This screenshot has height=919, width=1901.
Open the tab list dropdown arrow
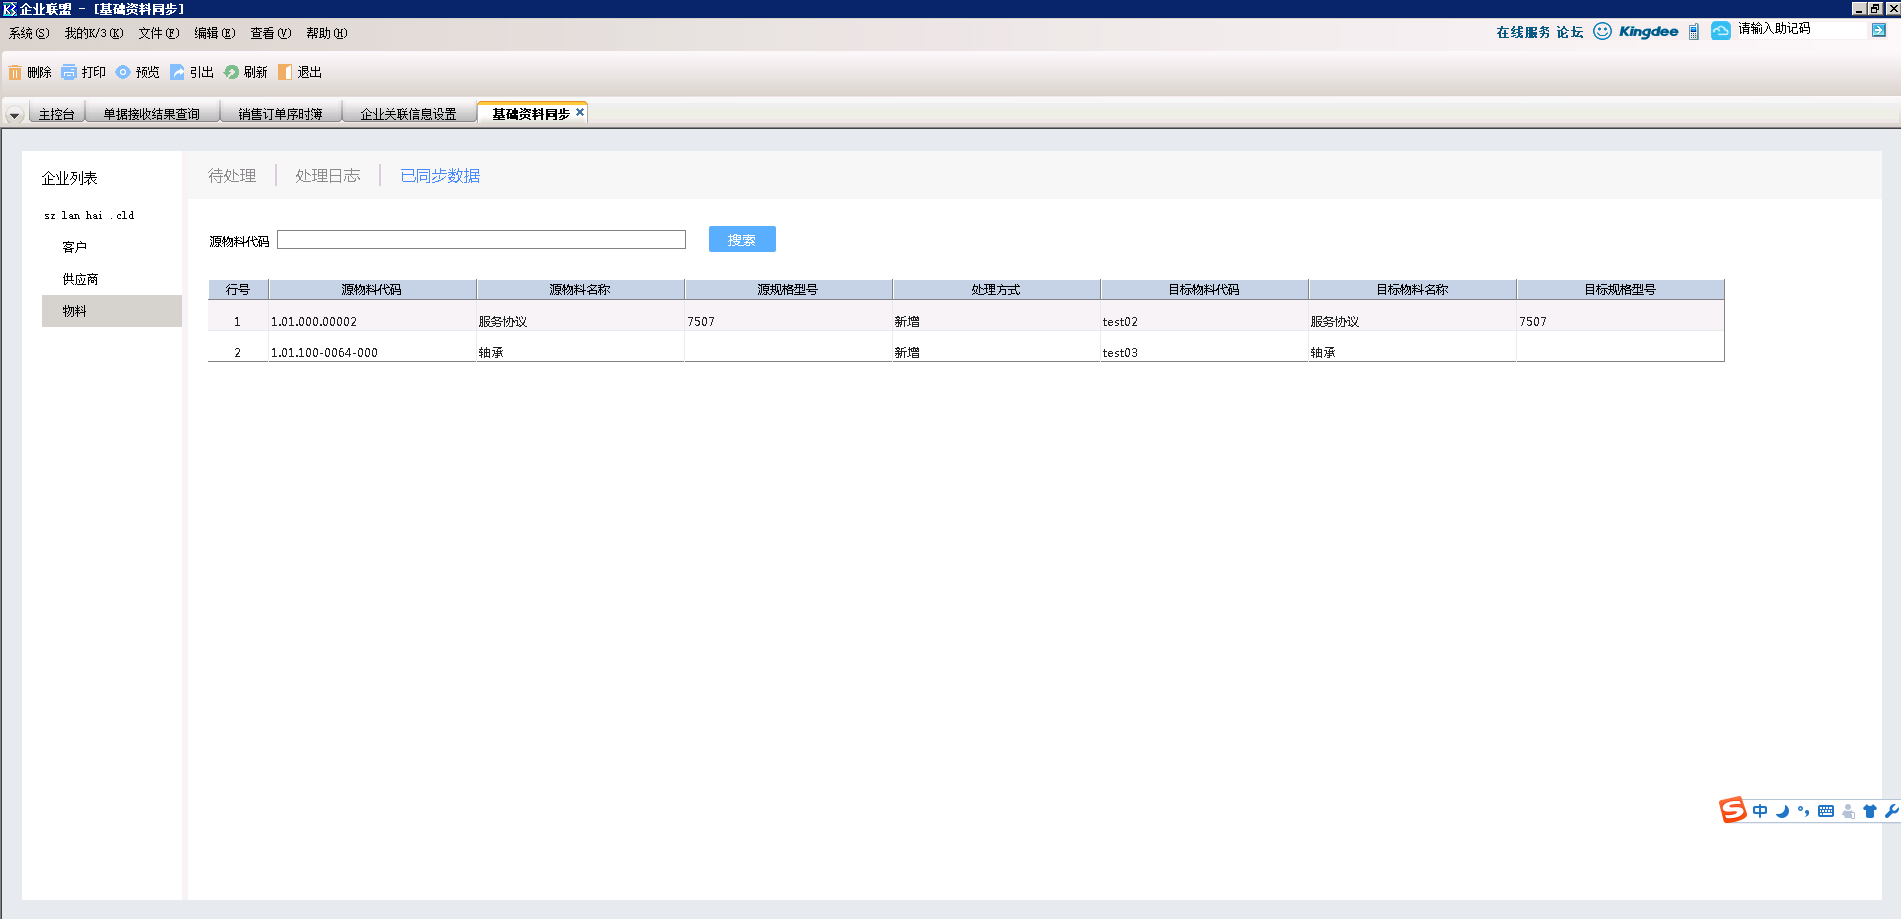[x=14, y=115]
